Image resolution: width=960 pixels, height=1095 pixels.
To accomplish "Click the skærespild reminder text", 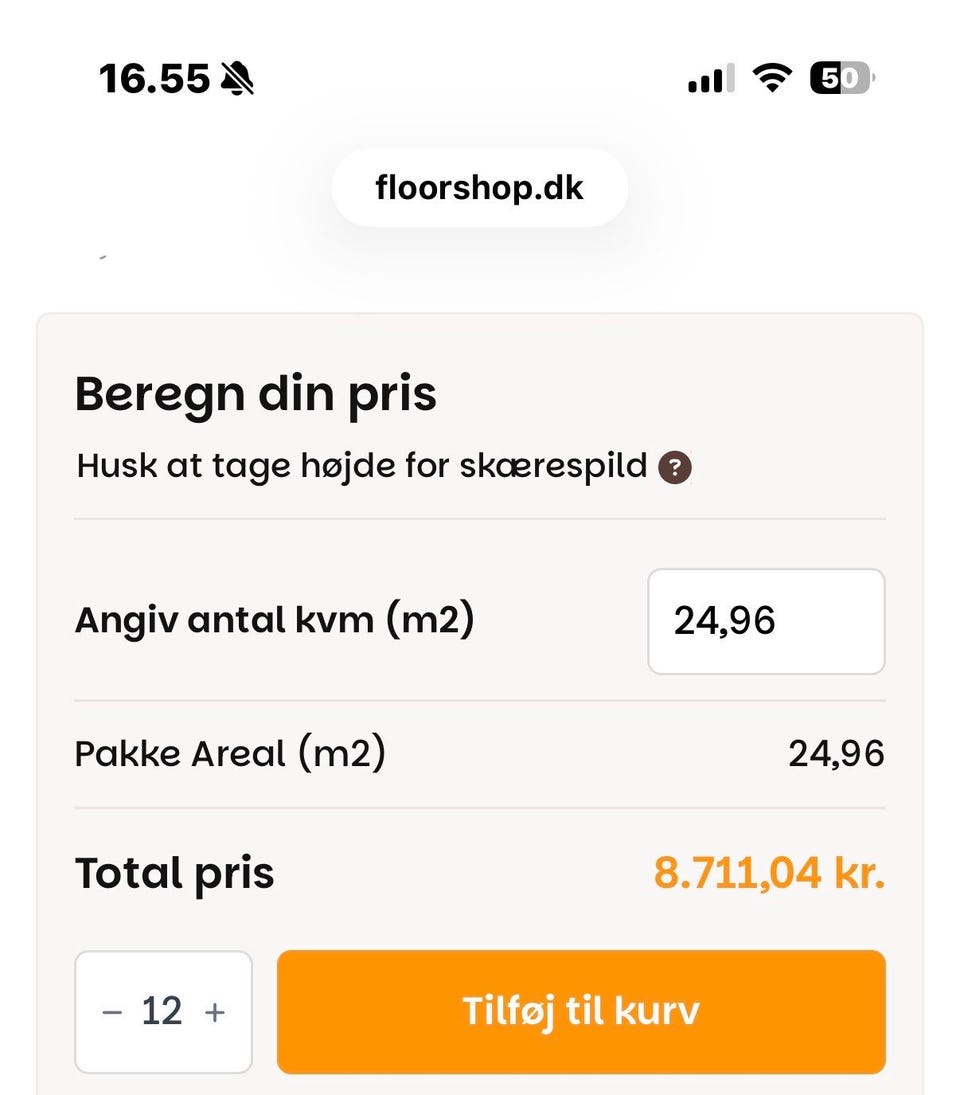I will [362, 466].
